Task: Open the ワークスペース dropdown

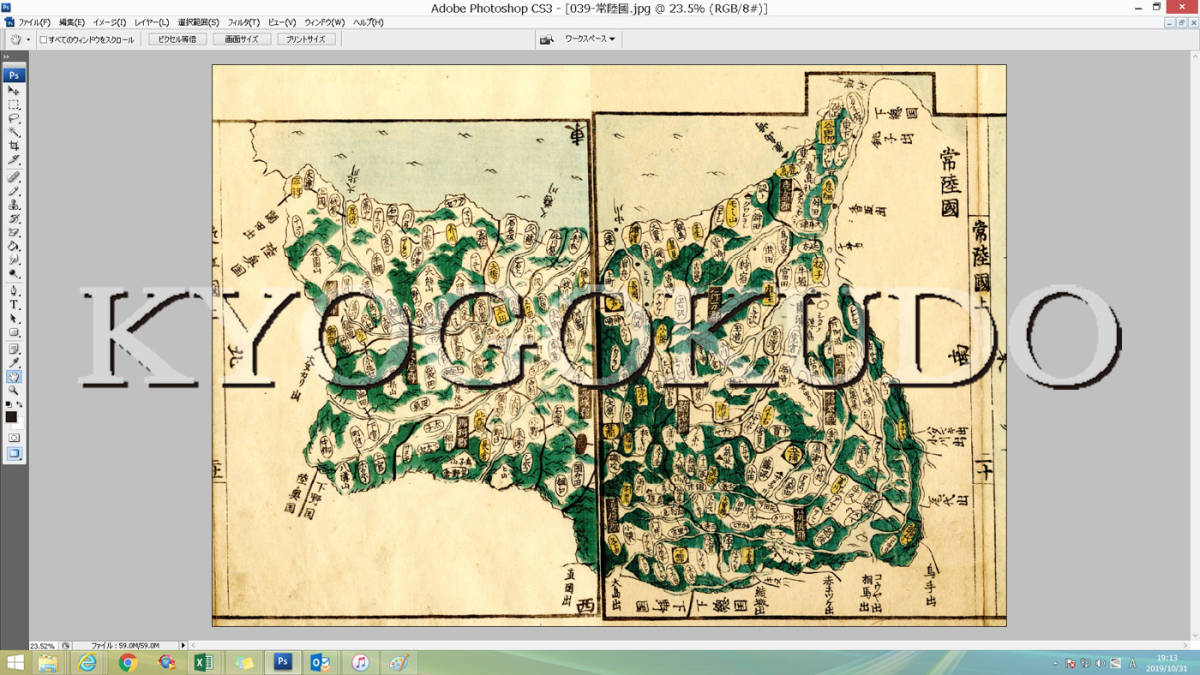Action: tap(590, 39)
